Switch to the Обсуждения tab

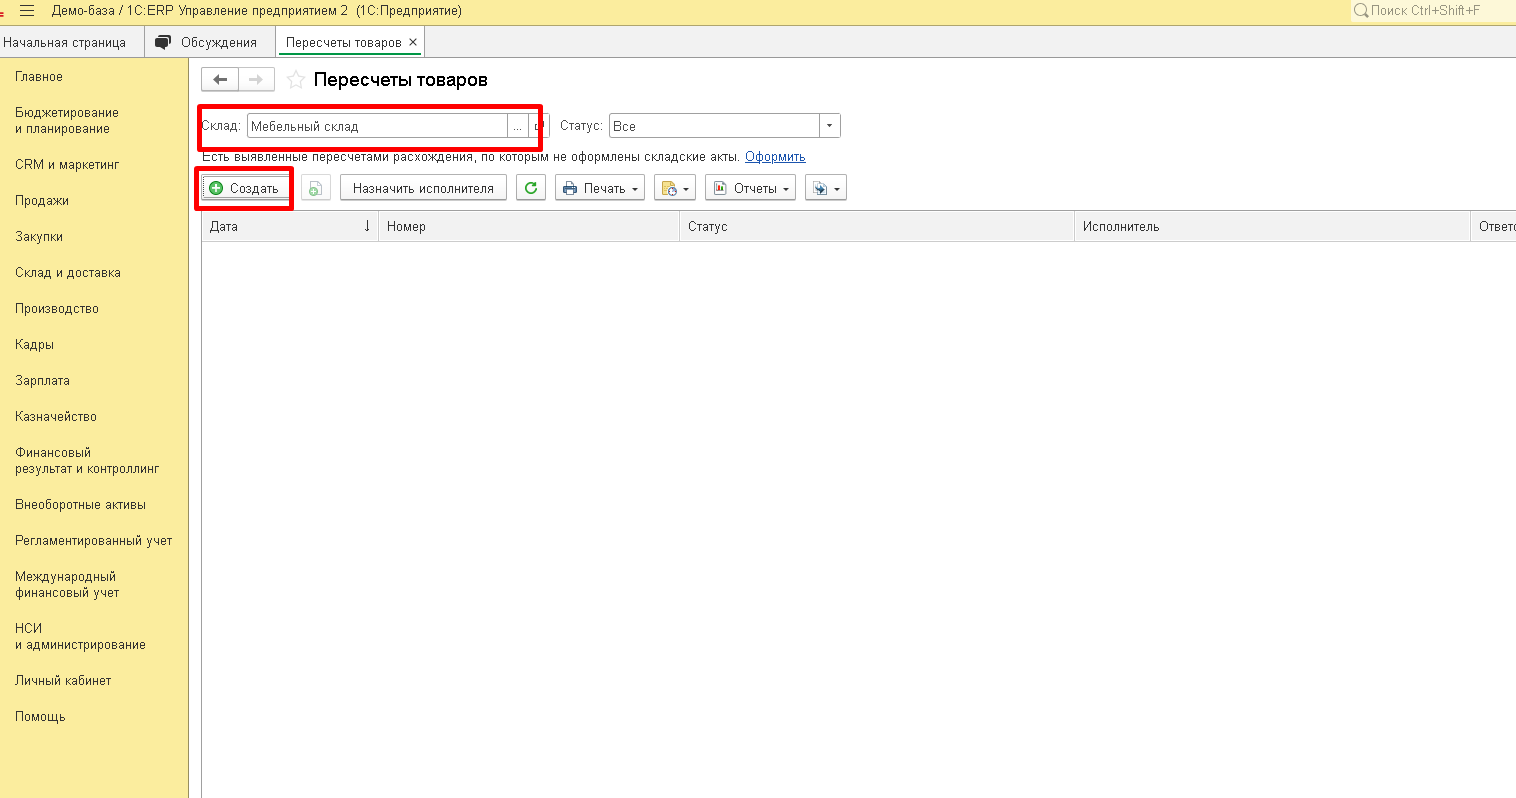click(209, 42)
